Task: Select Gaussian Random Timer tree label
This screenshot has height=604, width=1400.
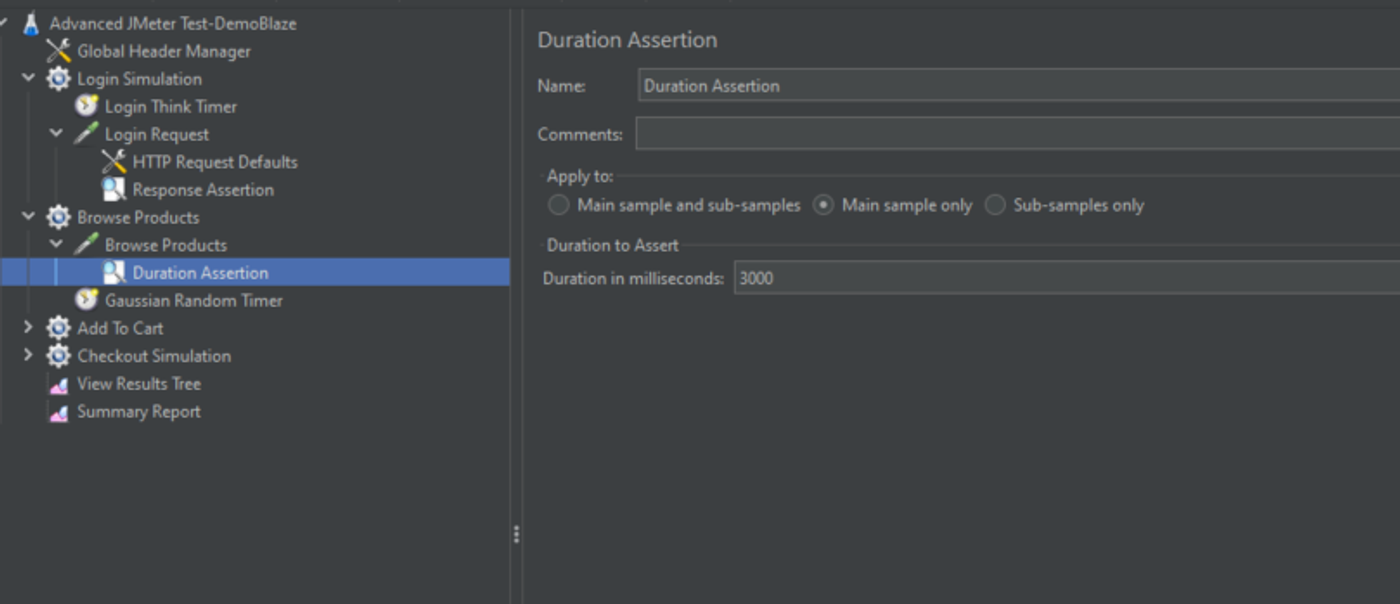Action: 194,300
